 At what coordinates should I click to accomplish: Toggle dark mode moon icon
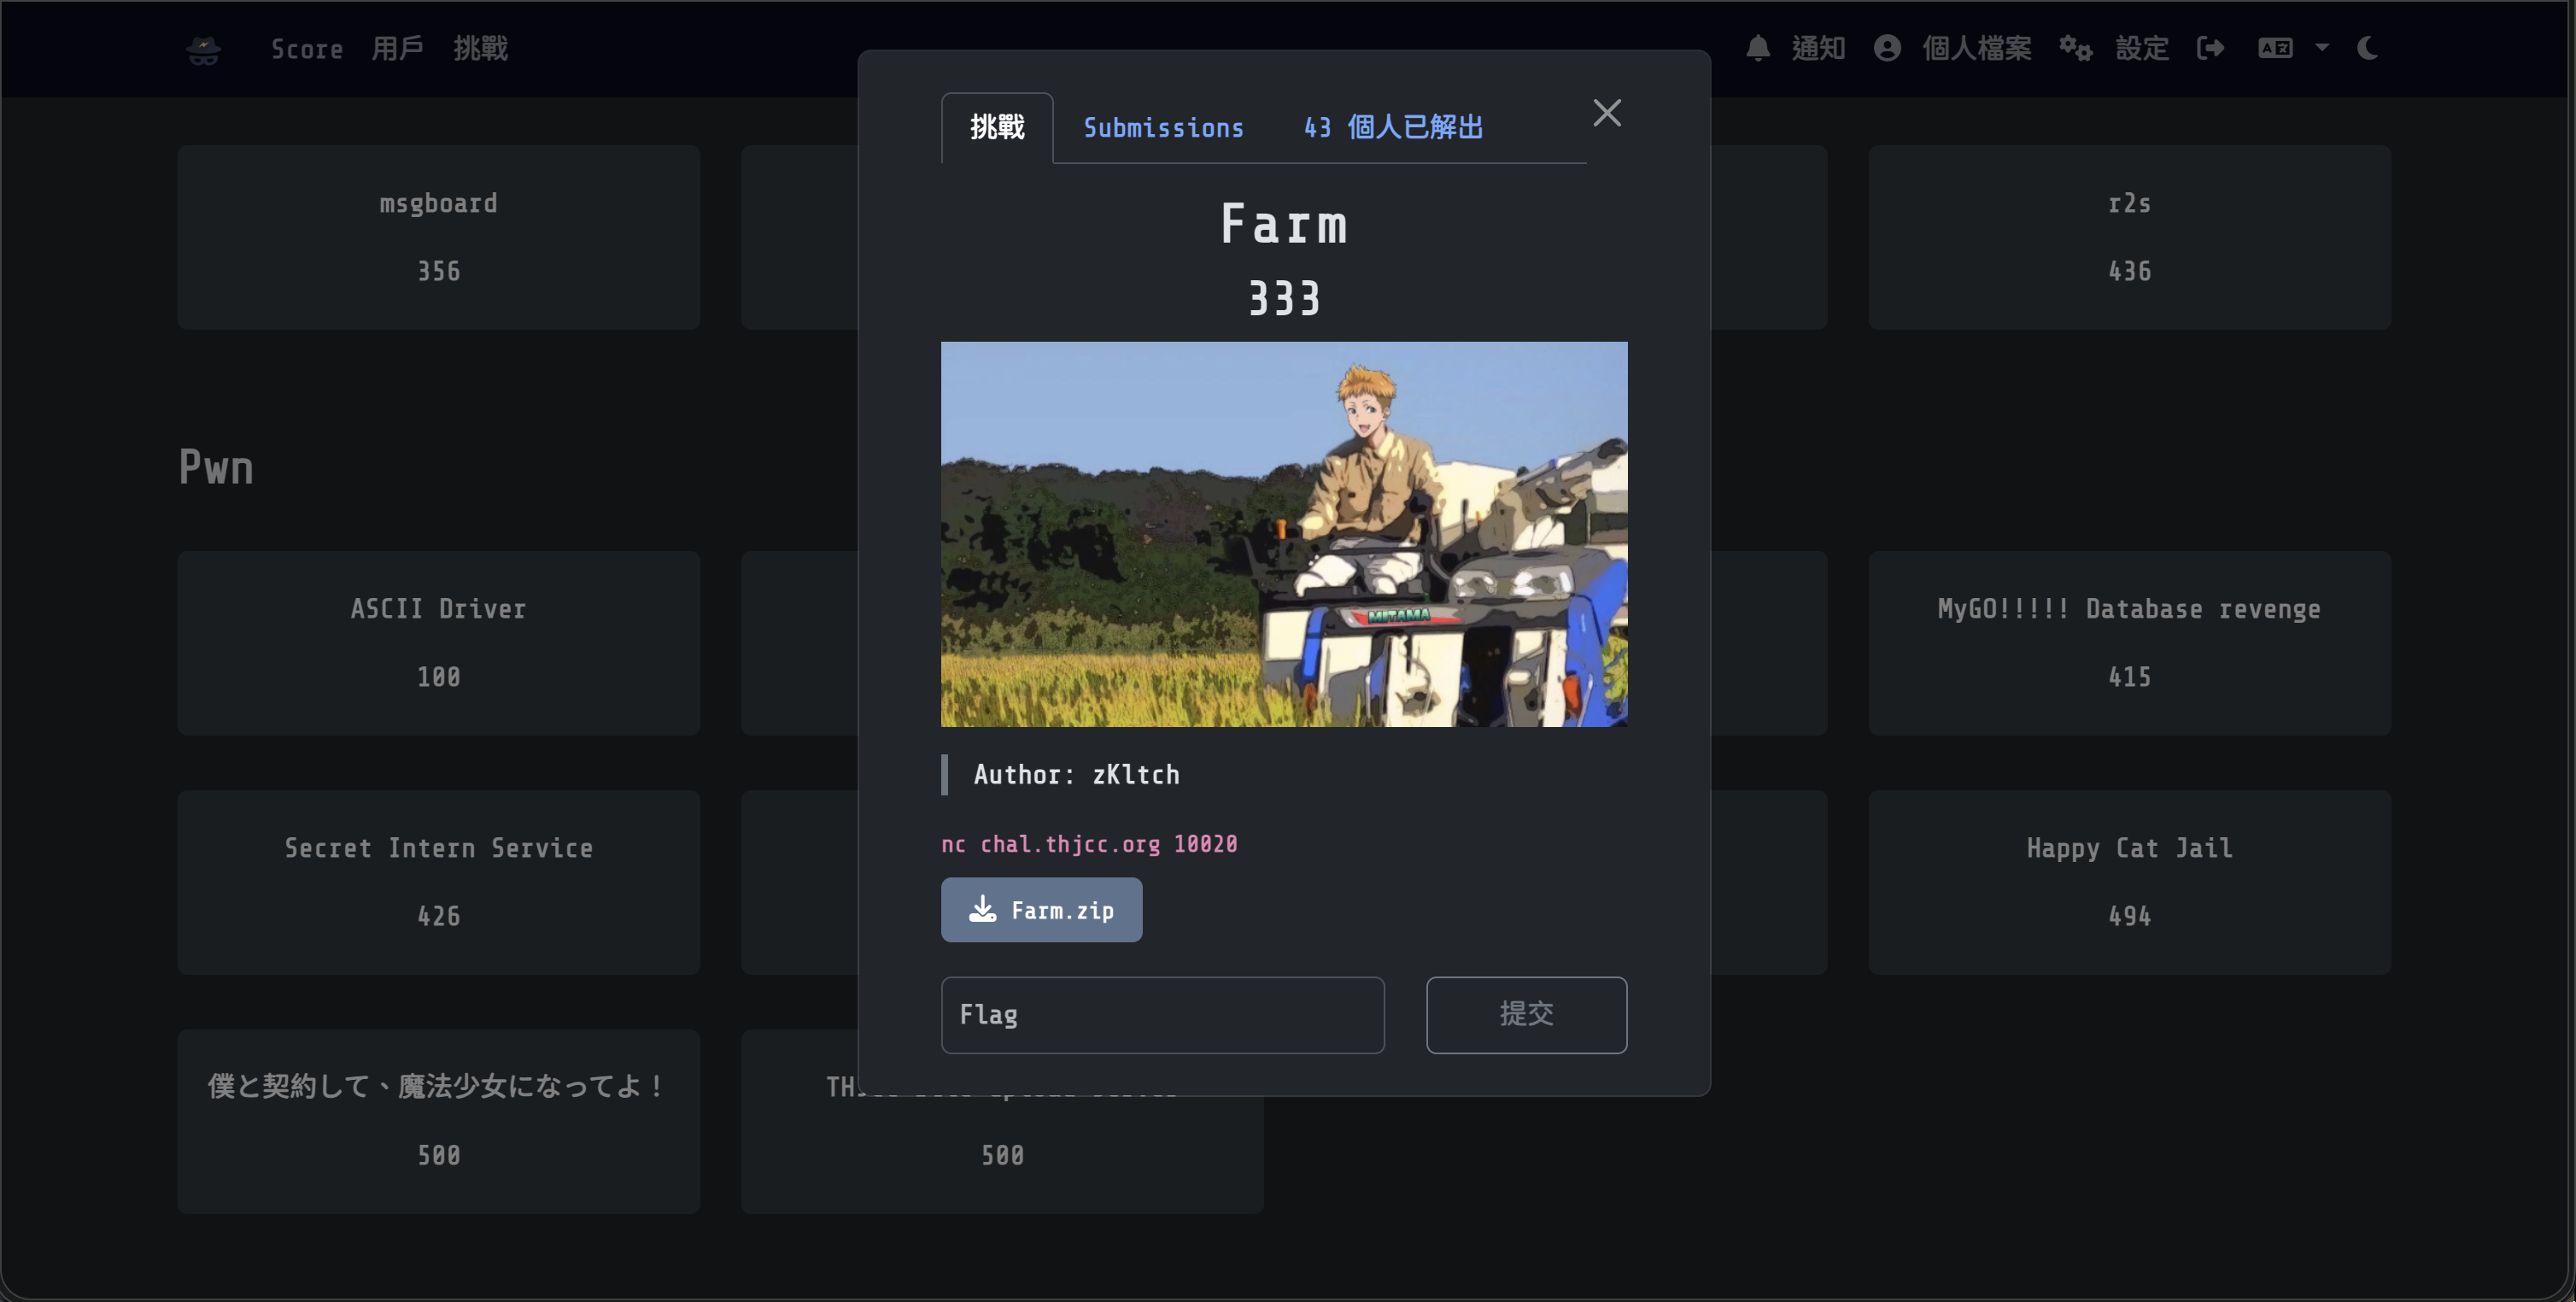(2367, 48)
